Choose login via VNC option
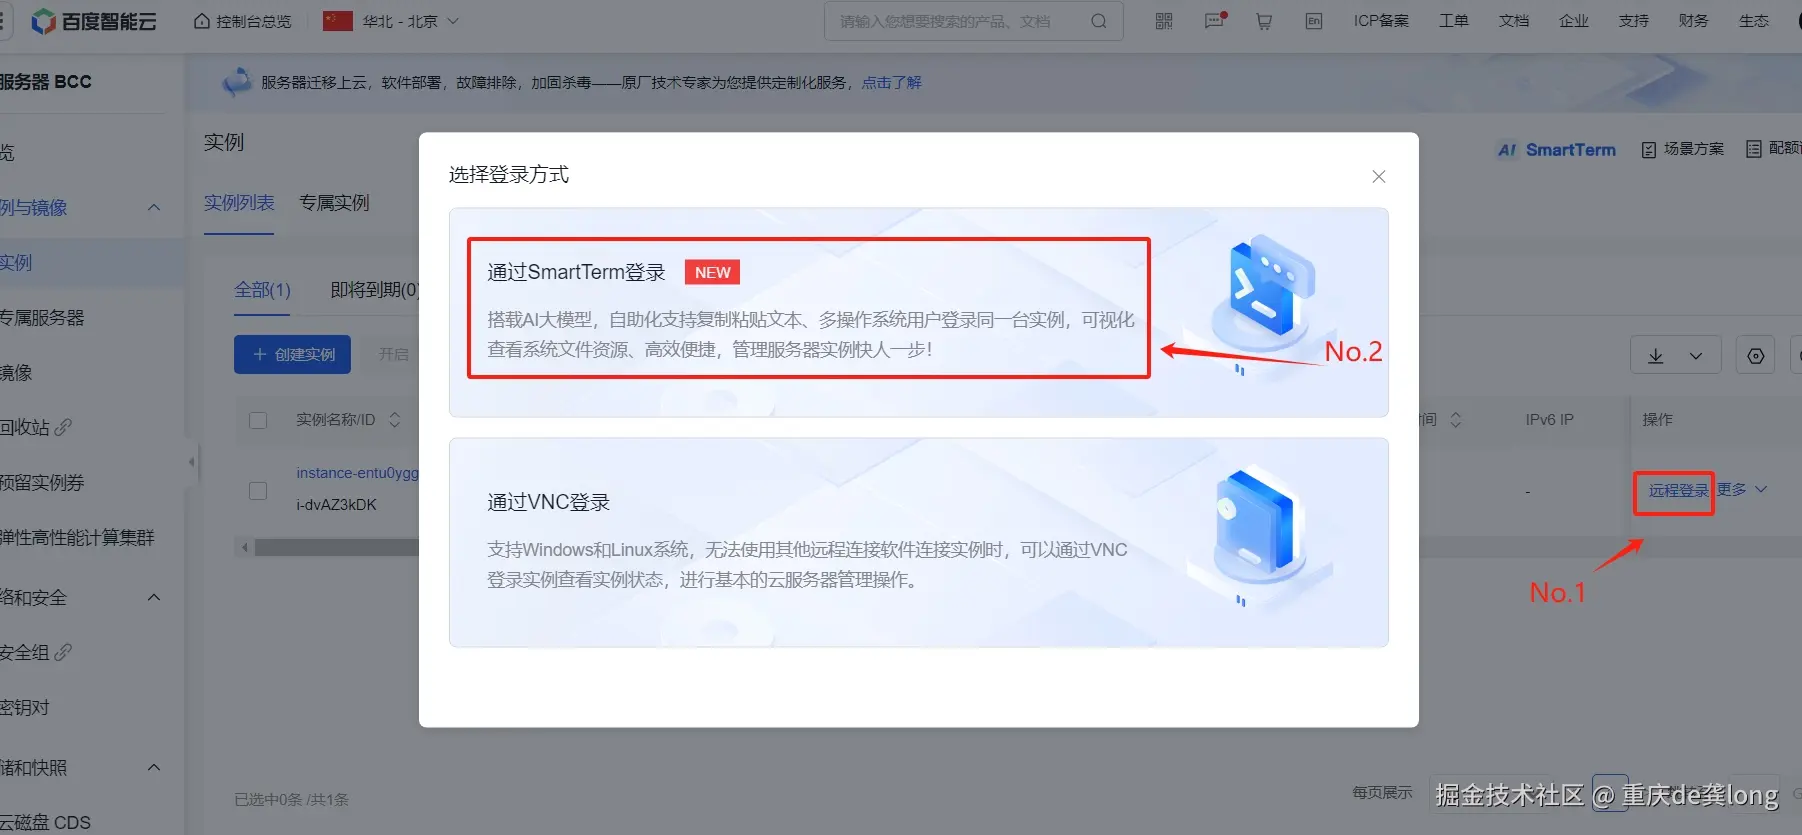This screenshot has height=835, width=1802. point(918,542)
